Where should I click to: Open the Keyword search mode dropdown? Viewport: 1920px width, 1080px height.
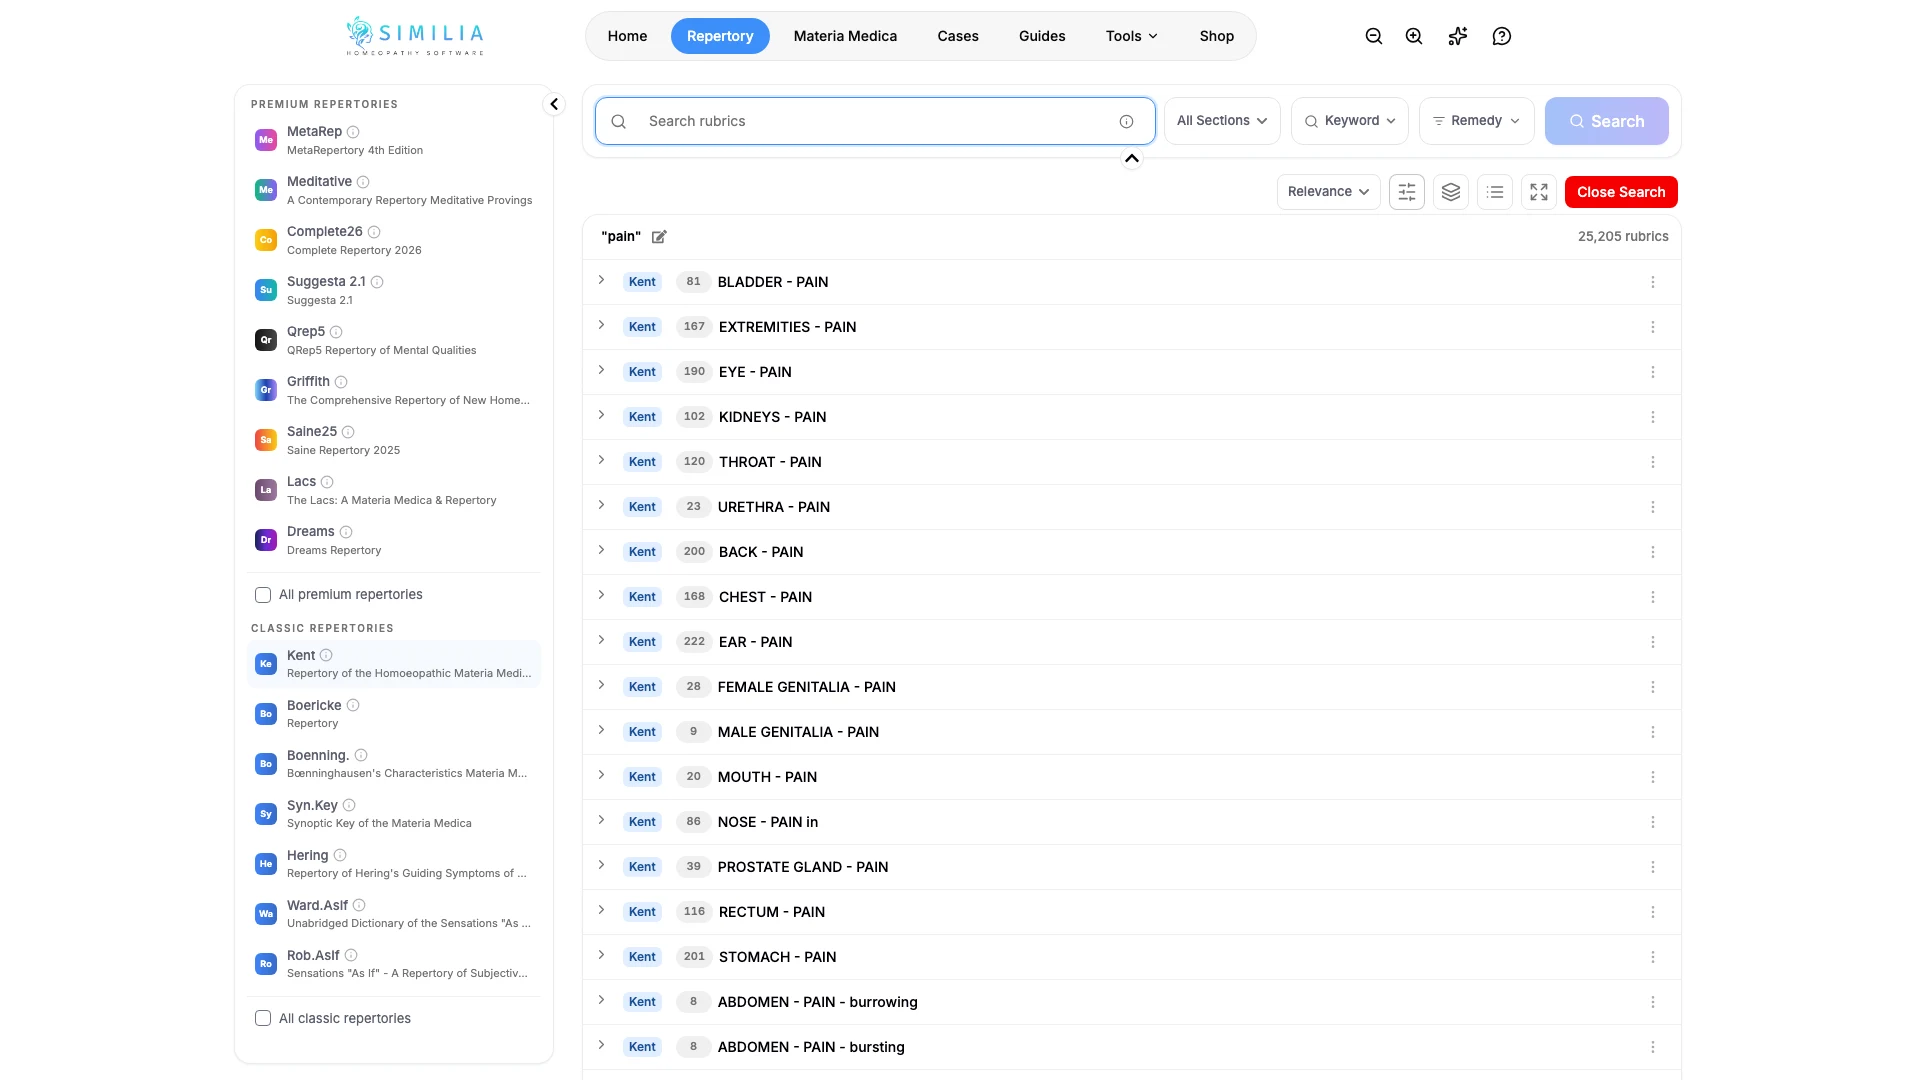pyautogui.click(x=1350, y=121)
